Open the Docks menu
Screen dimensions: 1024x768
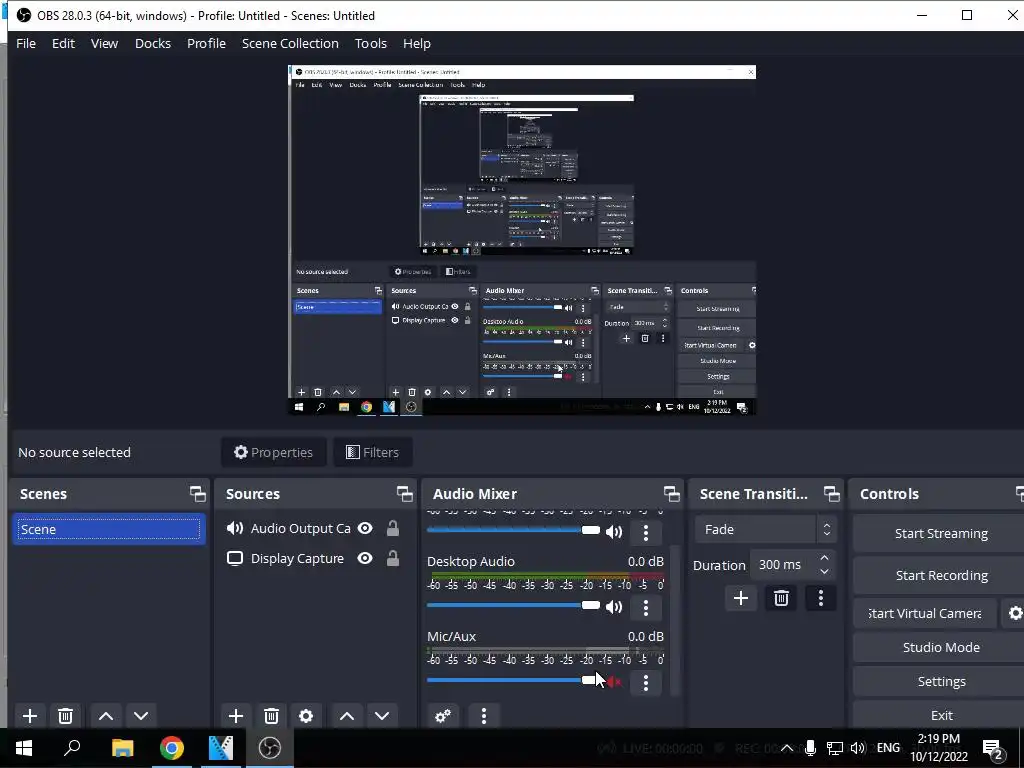click(x=153, y=43)
